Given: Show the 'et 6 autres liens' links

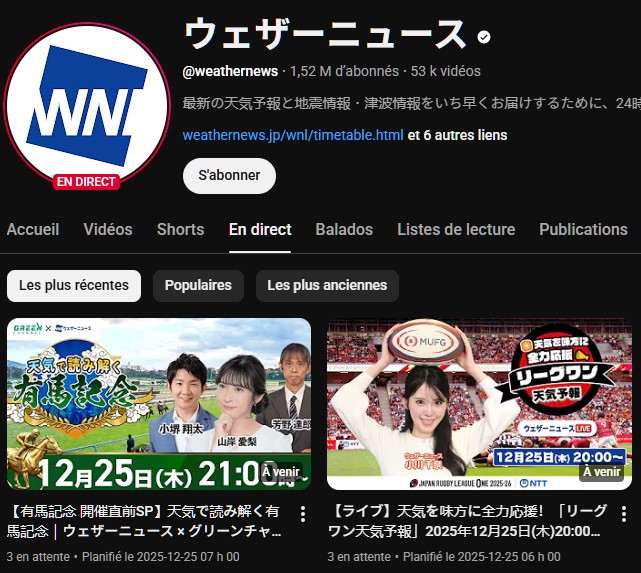Looking at the screenshot, I should click(x=457, y=135).
